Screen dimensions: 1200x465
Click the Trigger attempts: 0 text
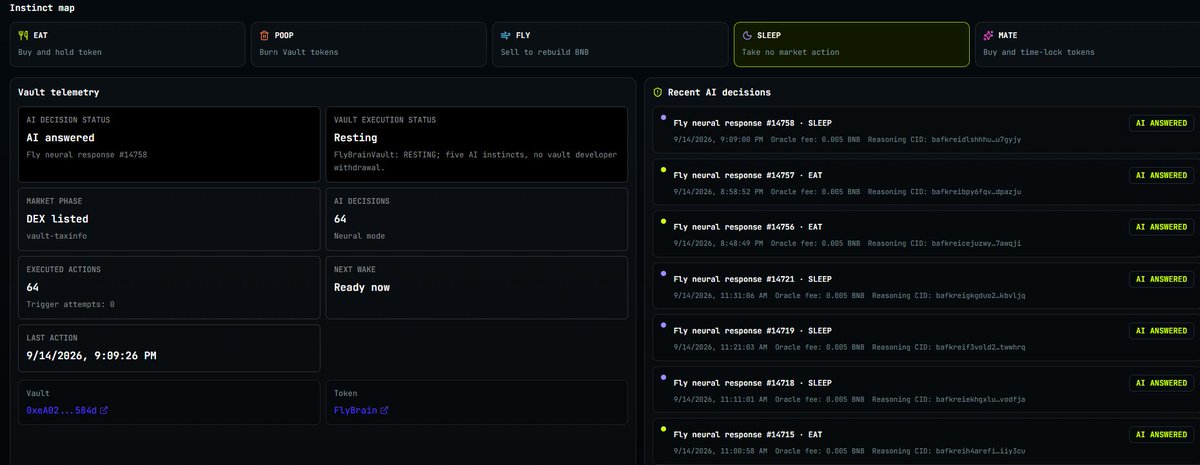click(x=70, y=304)
